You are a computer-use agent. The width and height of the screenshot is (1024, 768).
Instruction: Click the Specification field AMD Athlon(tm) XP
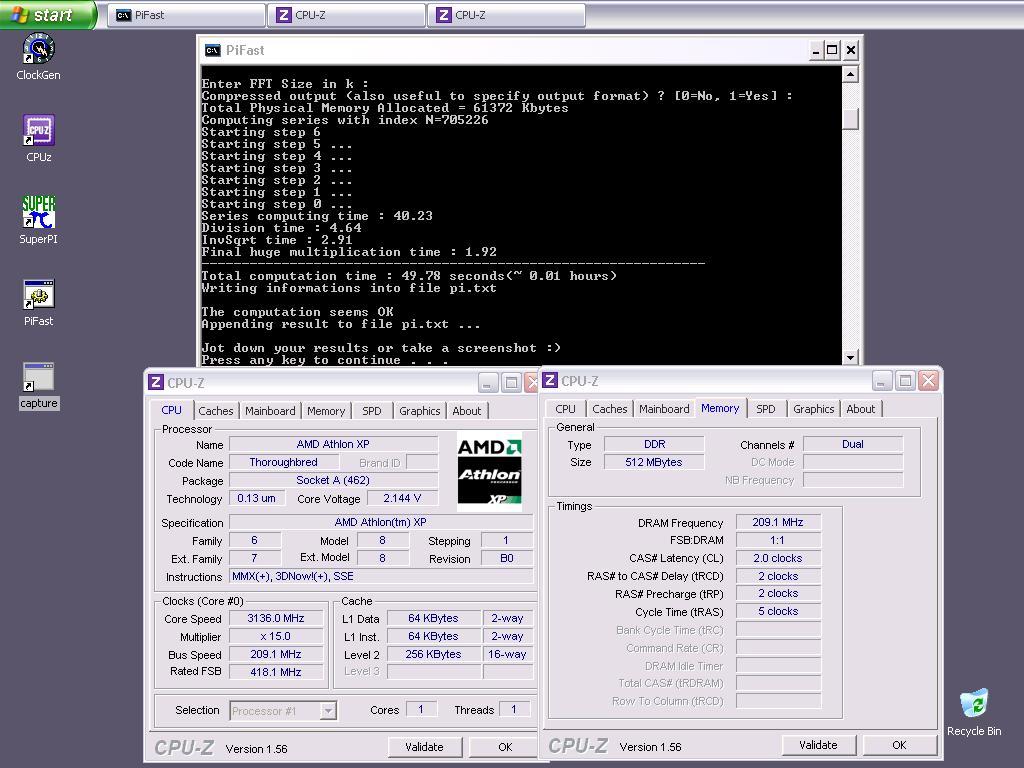coord(381,522)
